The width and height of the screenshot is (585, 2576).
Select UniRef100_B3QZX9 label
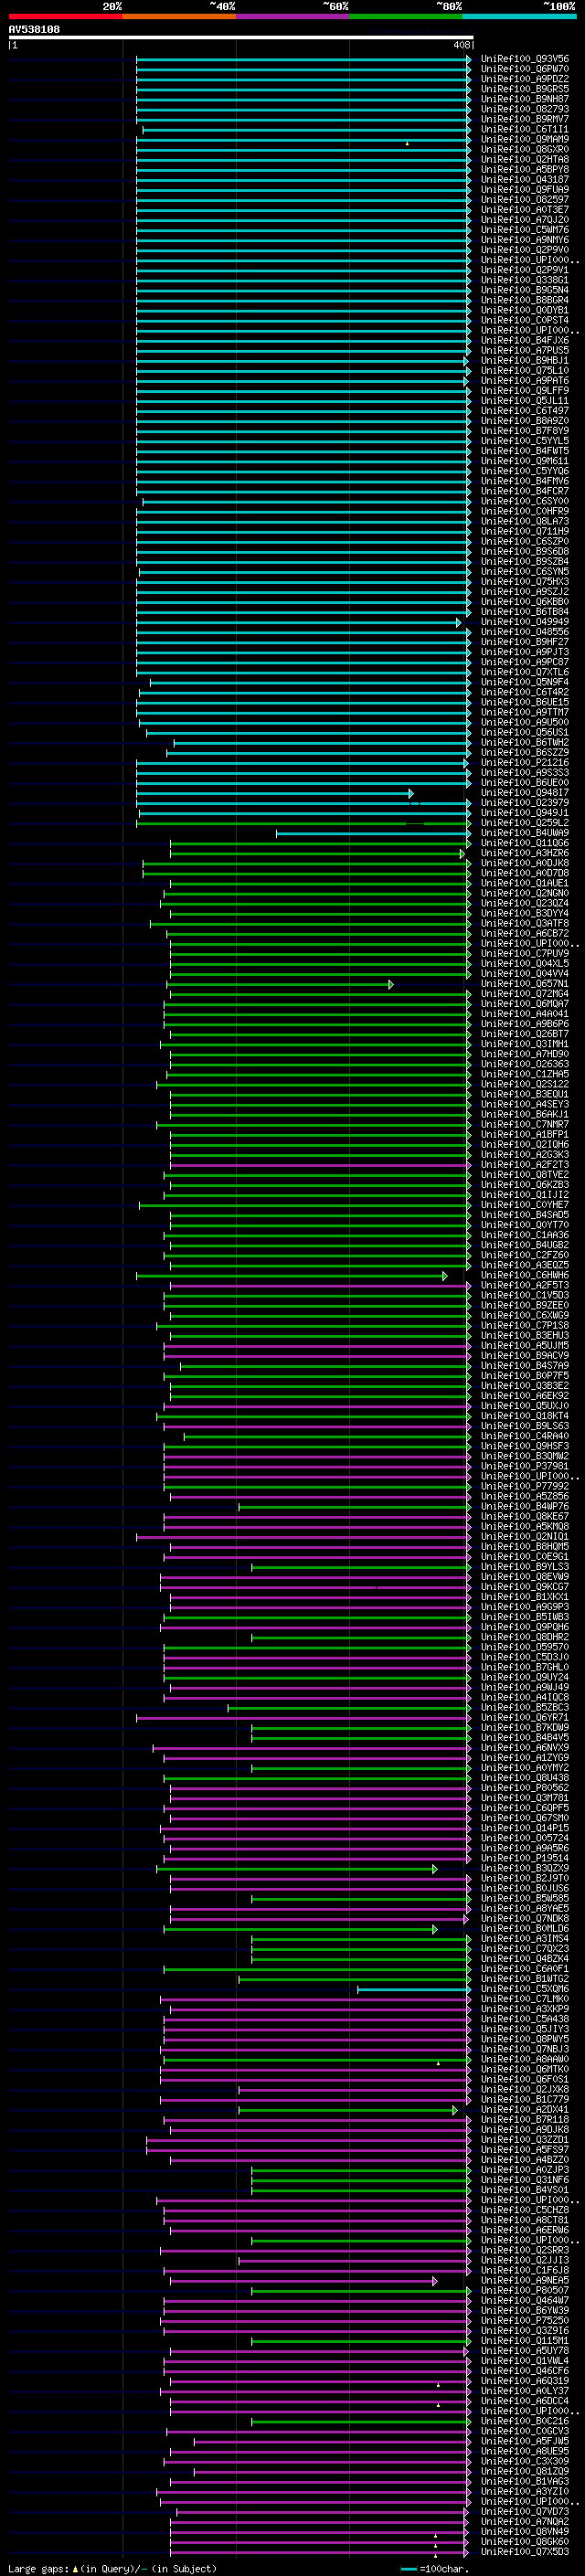point(525,1869)
